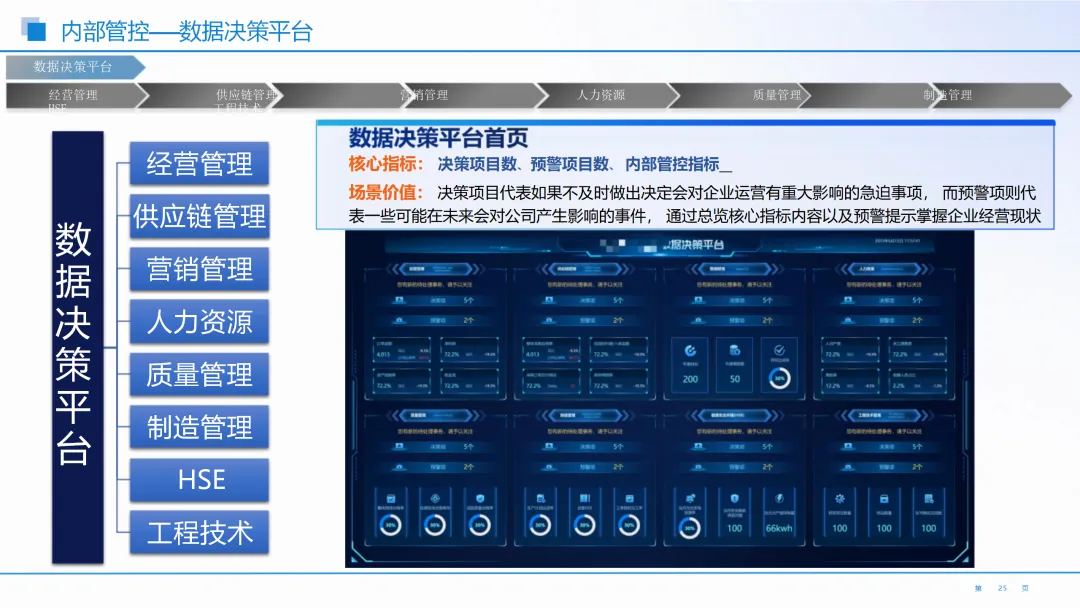Click the dashboard screenshot title banner
Screen dimensions: 1080x608
click(x=660, y=244)
